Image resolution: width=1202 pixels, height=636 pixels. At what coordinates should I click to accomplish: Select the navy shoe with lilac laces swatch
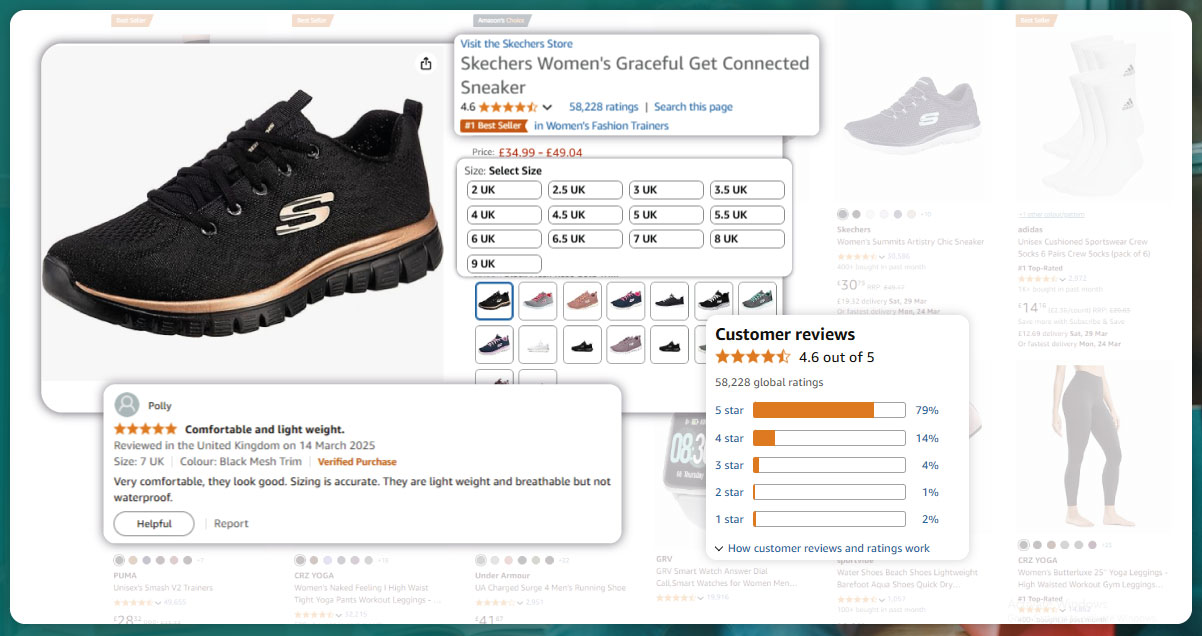(x=494, y=345)
